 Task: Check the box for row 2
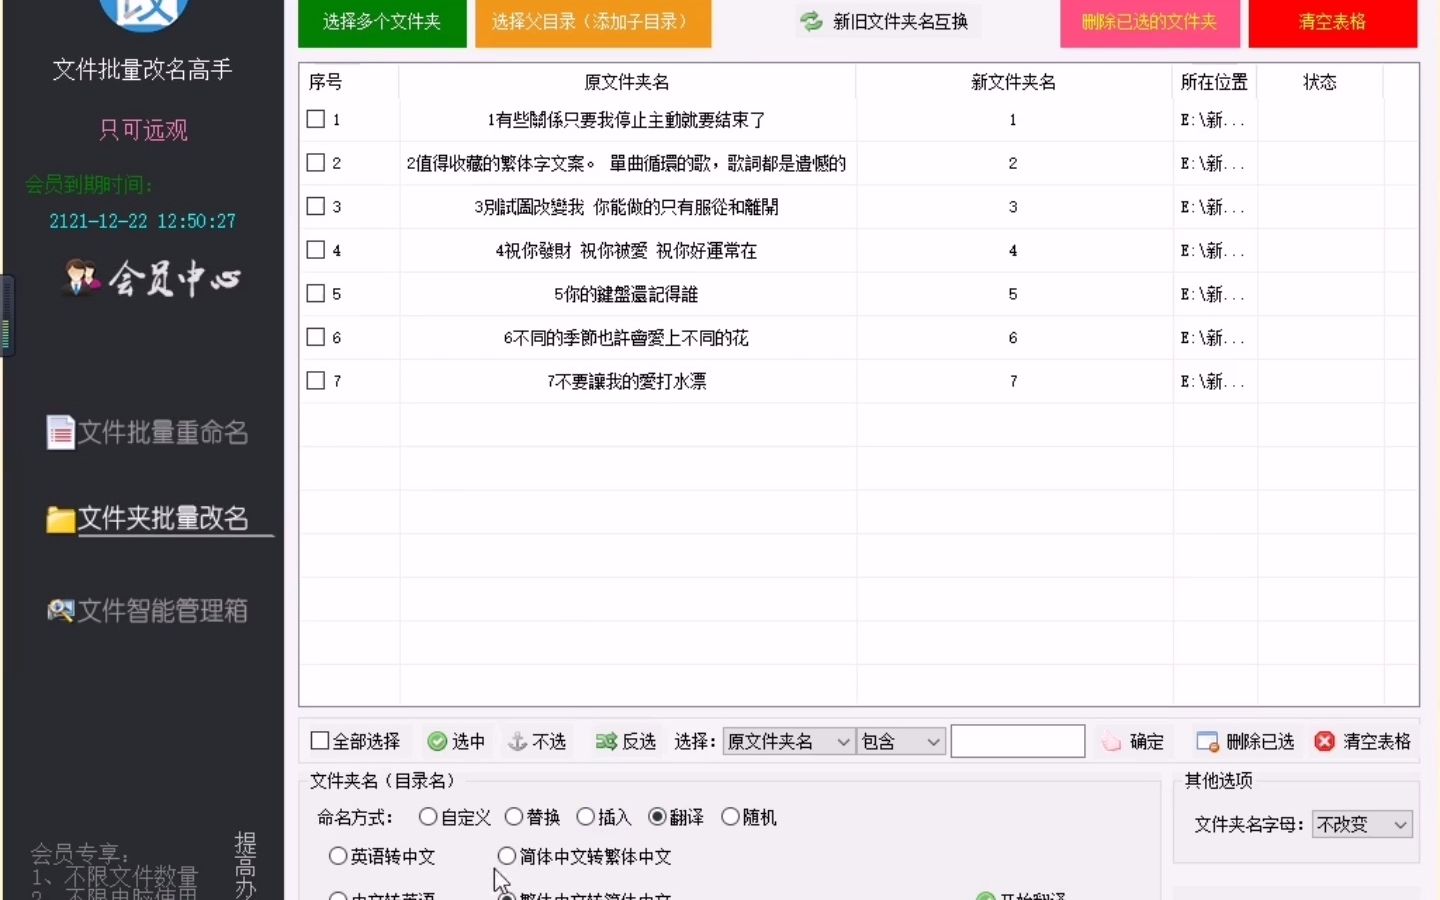316,162
